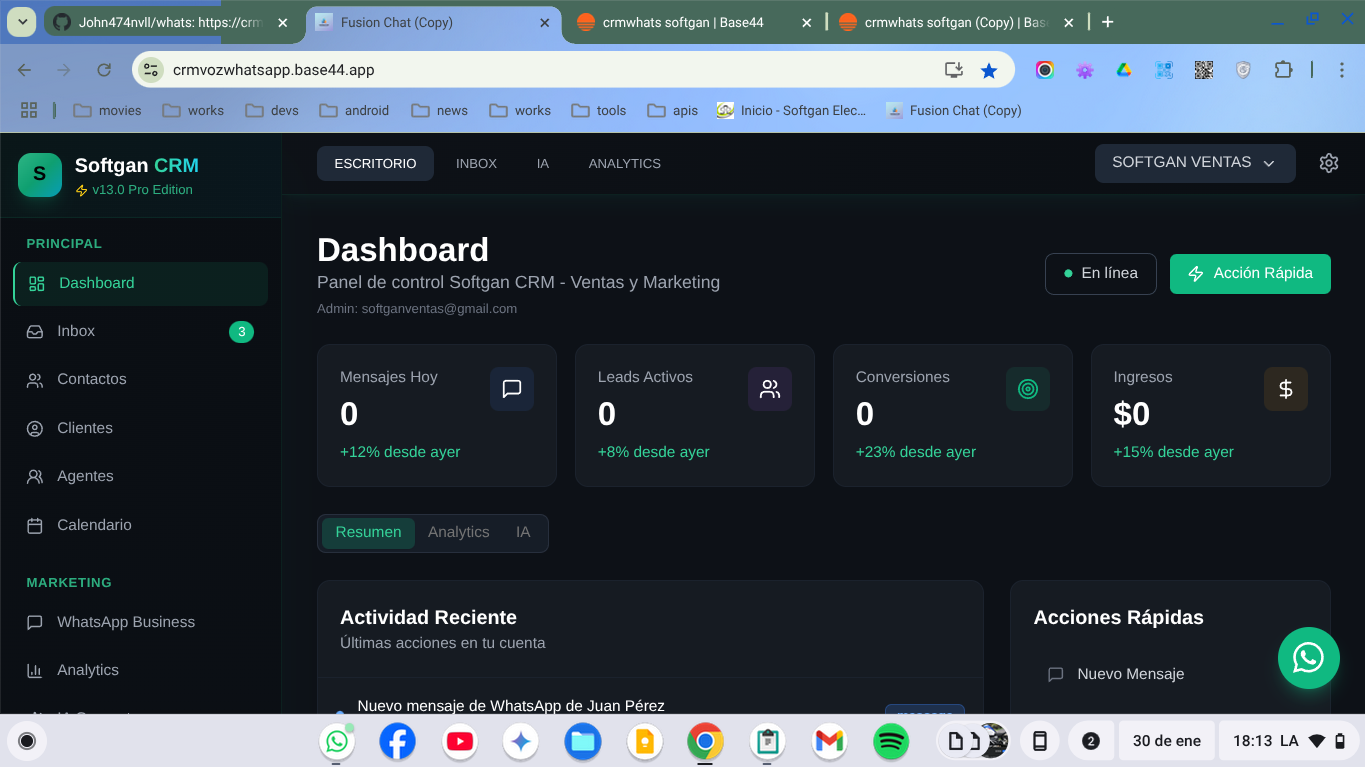Click the Mensajes Hoy message icon
Image resolution: width=1365 pixels, height=767 pixels.
coord(512,389)
